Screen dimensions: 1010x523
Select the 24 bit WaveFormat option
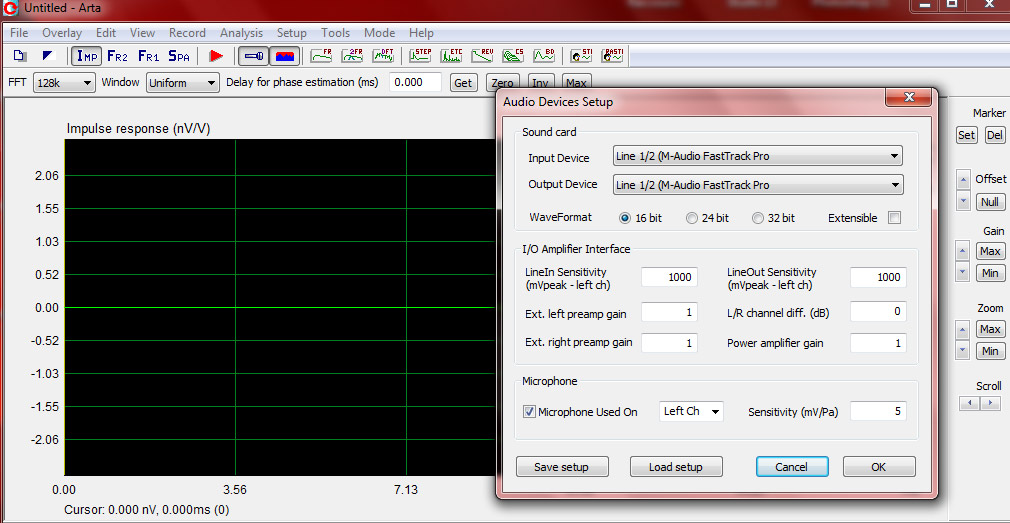[x=707, y=218]
